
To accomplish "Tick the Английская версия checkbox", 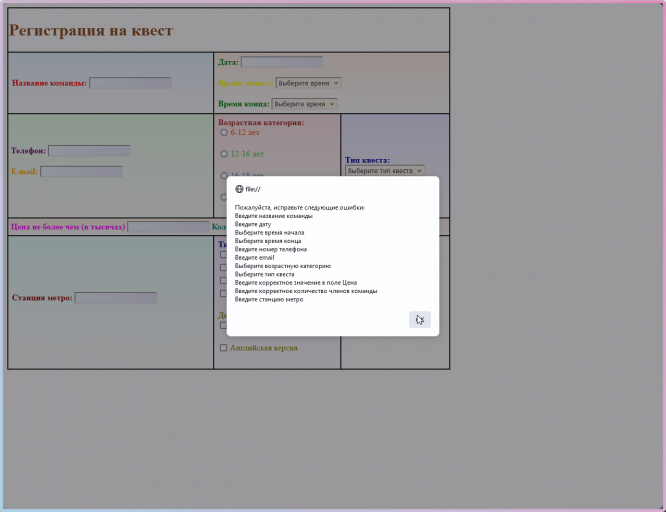I will (x=223, y=348).
